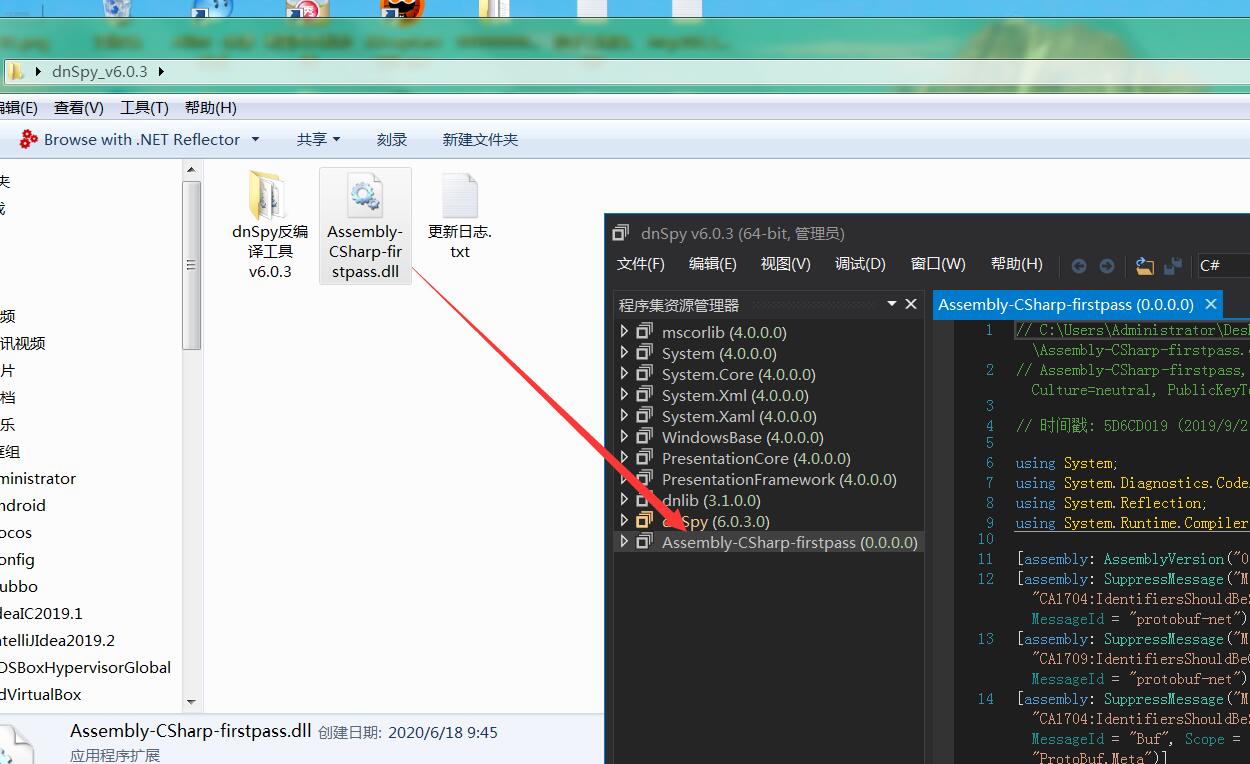Expand the Assembly-CSharp-firstpass tree node

click(624, 542)
